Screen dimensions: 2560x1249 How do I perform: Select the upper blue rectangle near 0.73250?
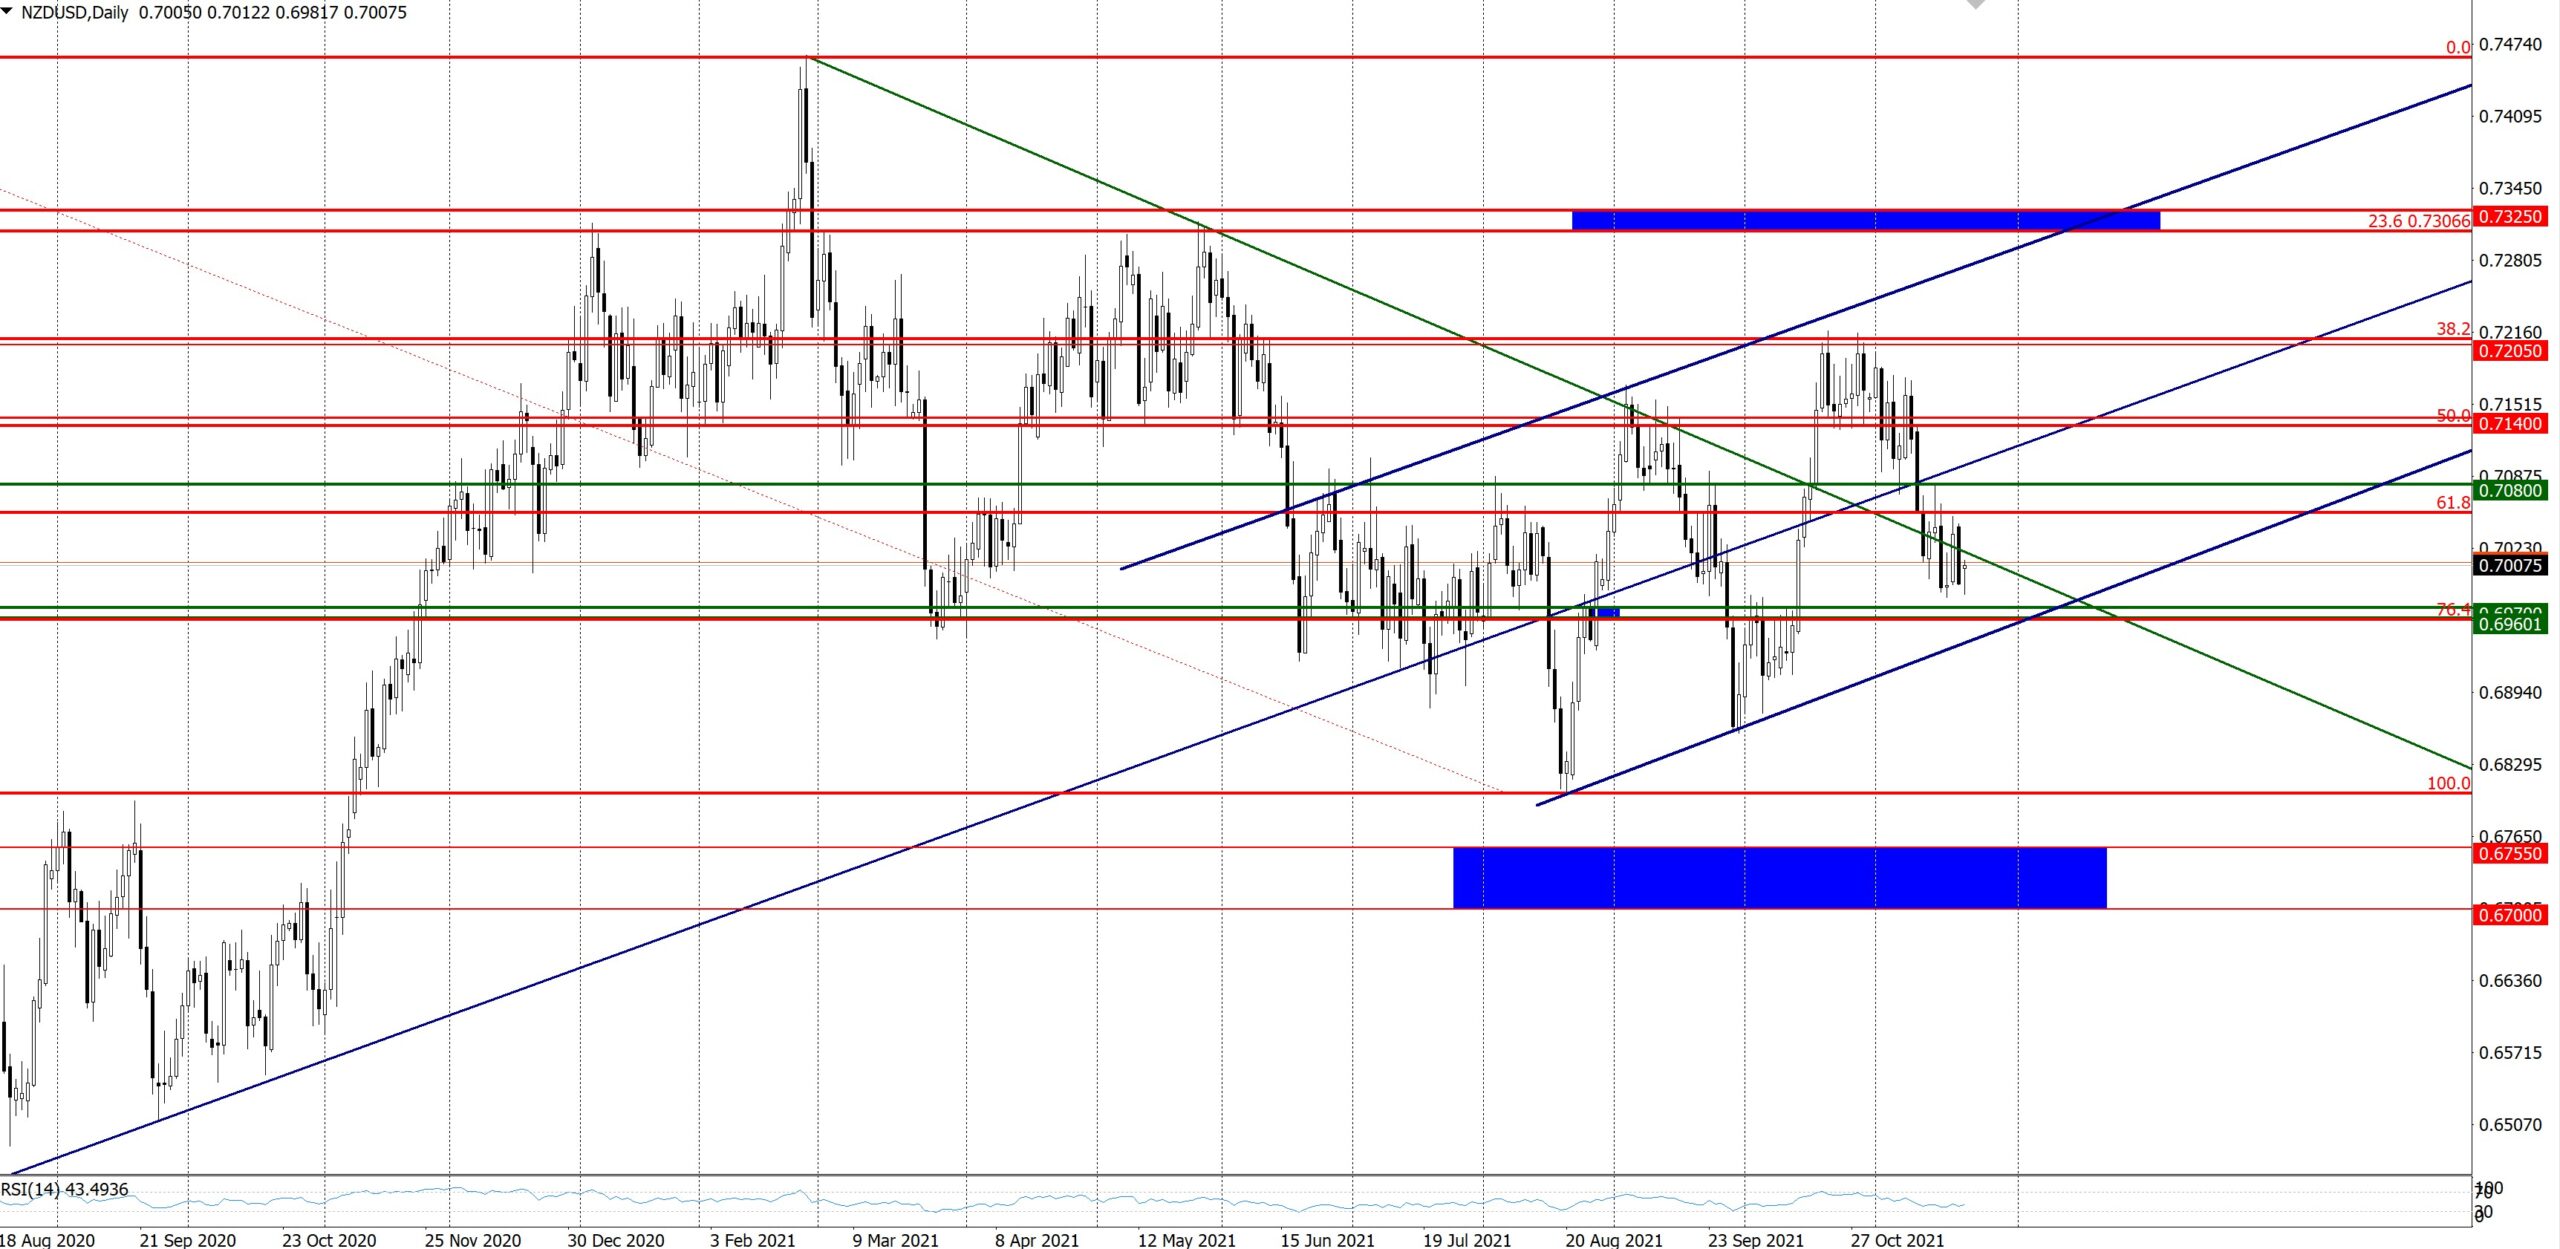[x=1865, y=220]
